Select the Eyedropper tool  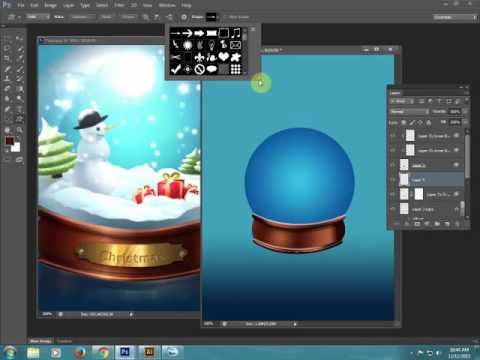point(19,59)
